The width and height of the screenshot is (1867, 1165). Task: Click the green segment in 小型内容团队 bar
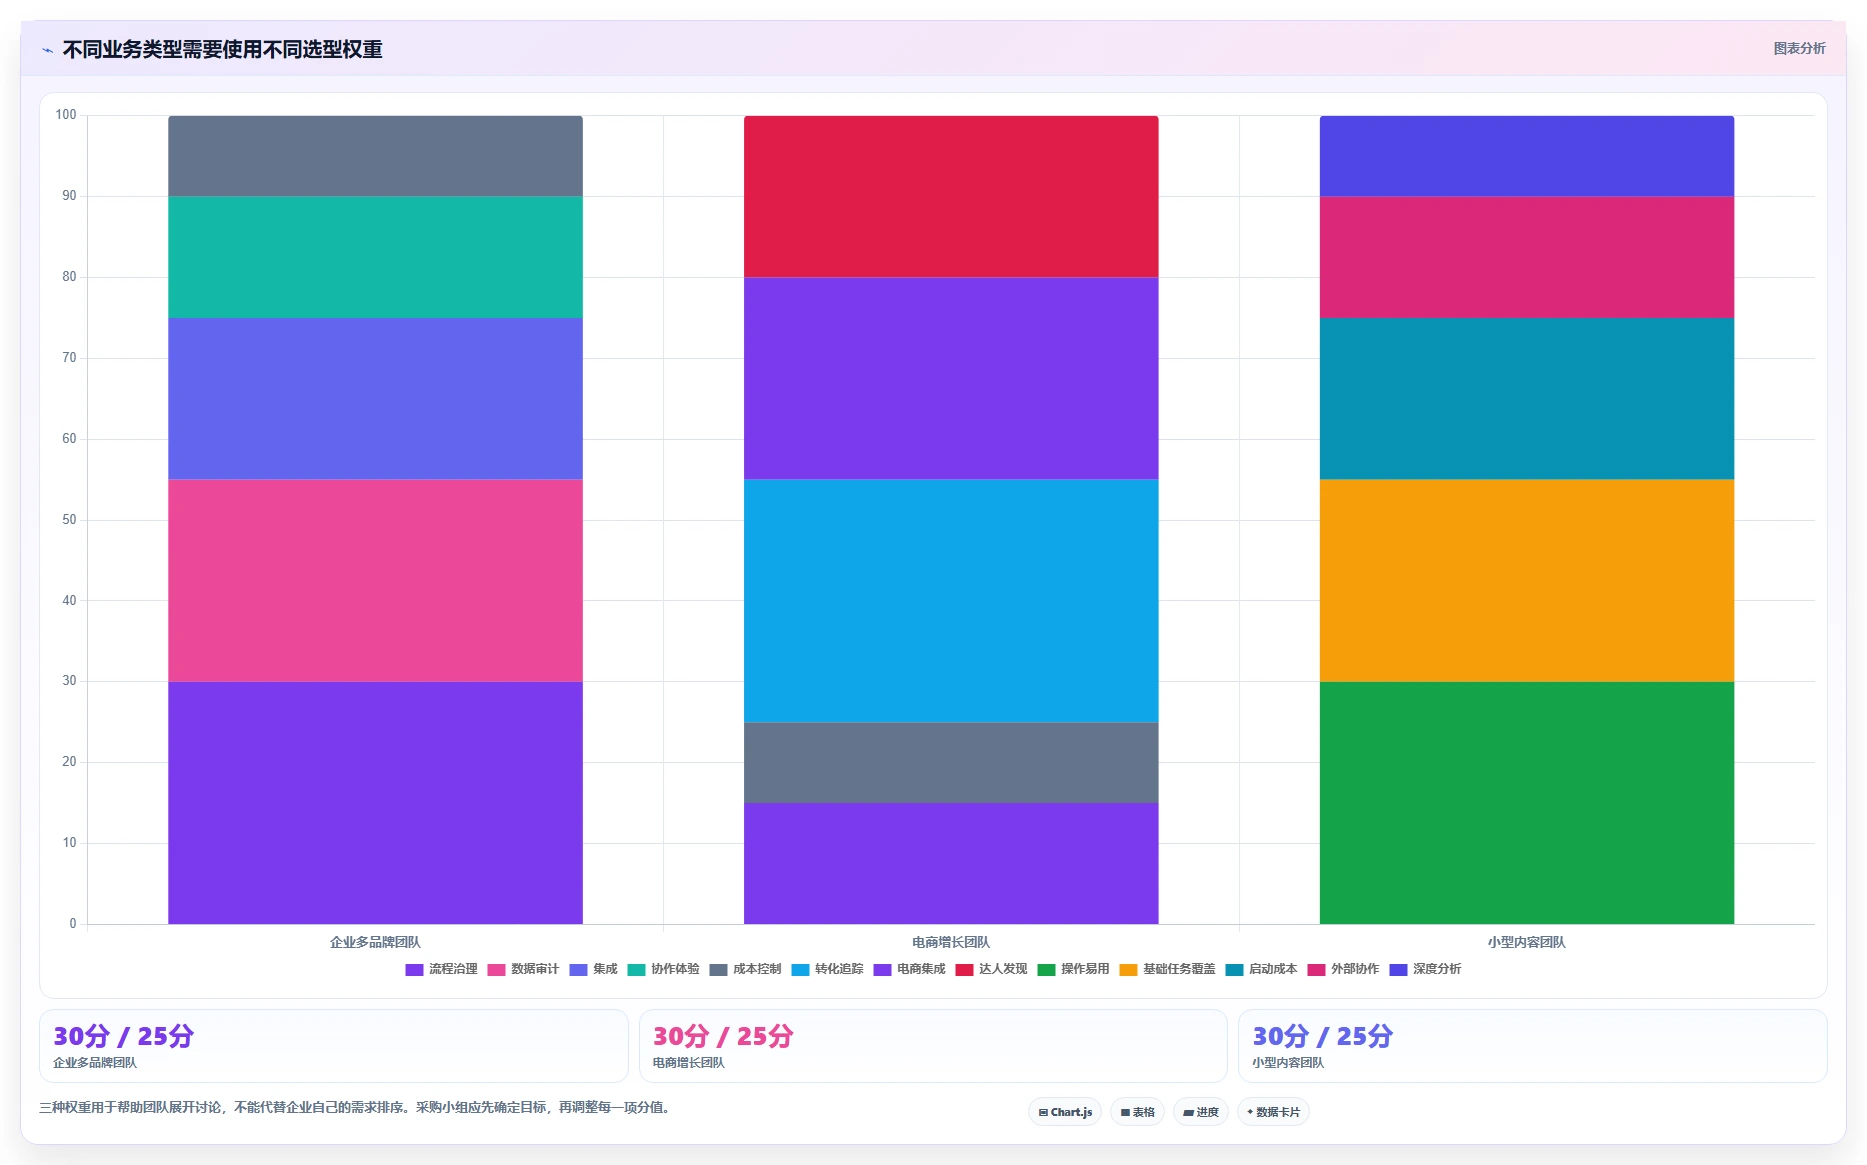1527,802
